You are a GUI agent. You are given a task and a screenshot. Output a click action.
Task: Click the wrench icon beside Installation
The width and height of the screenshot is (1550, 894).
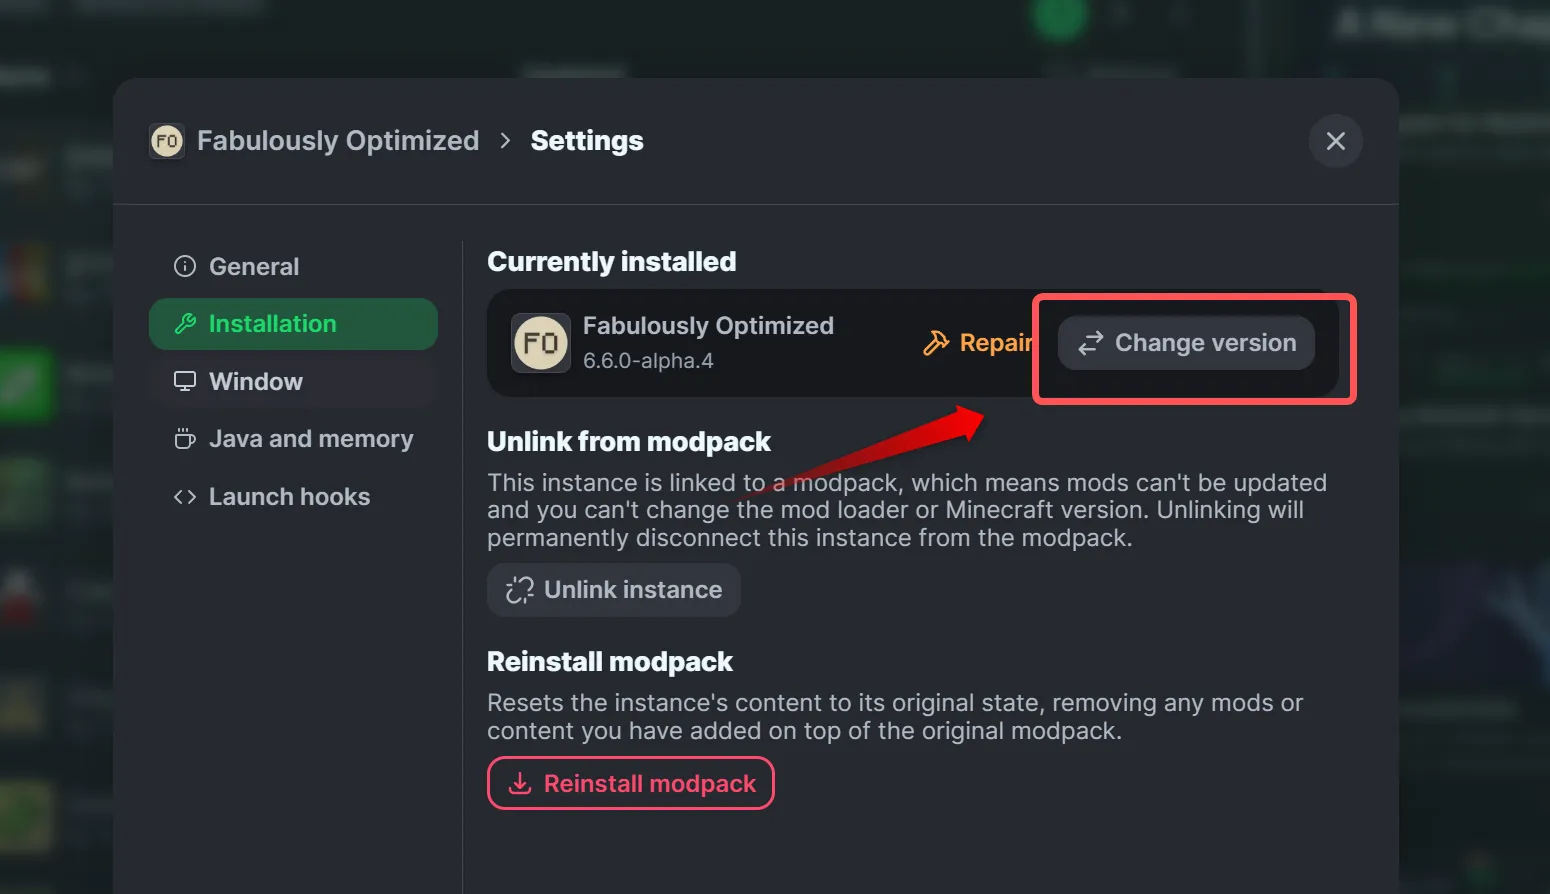[x=185, y=324]
